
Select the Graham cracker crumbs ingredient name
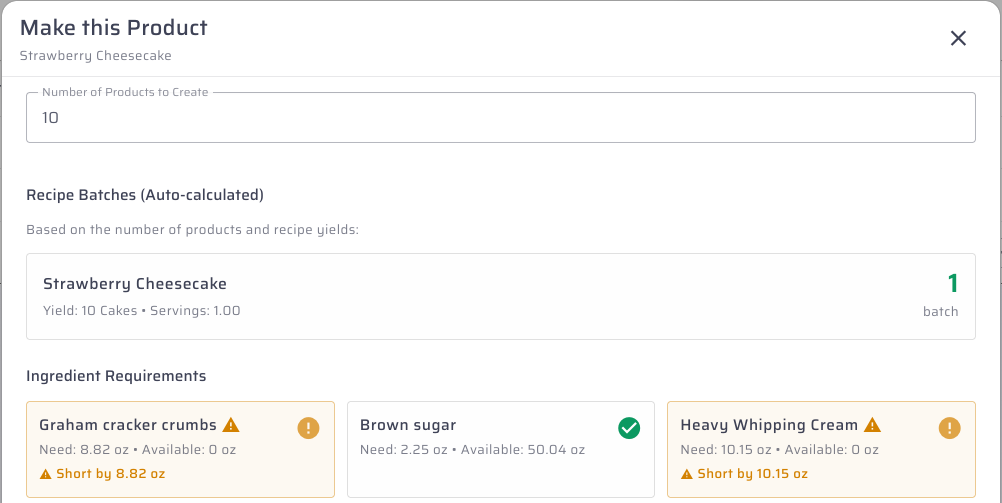[x=128, y=425]
